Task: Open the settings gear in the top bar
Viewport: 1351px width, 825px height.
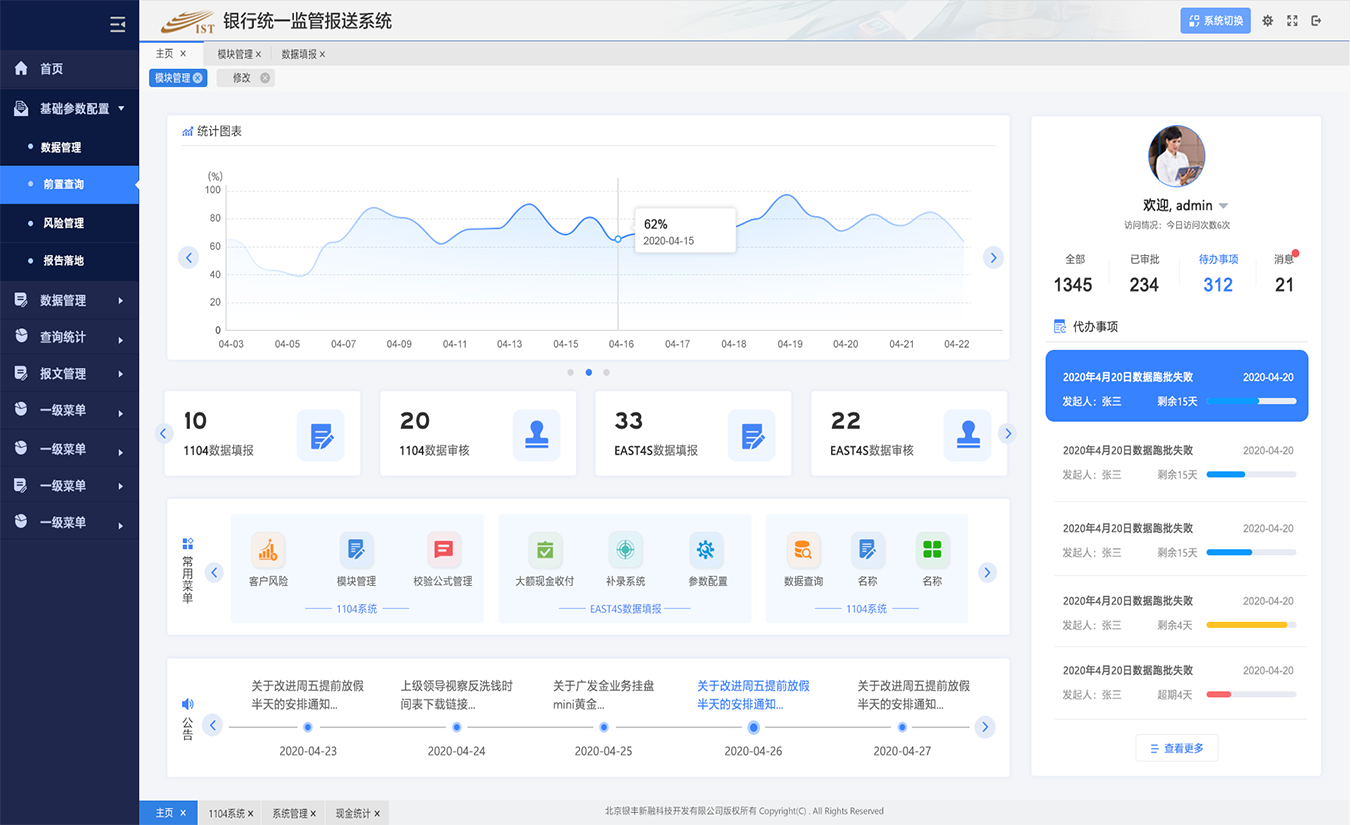Action: [1267, 20]
